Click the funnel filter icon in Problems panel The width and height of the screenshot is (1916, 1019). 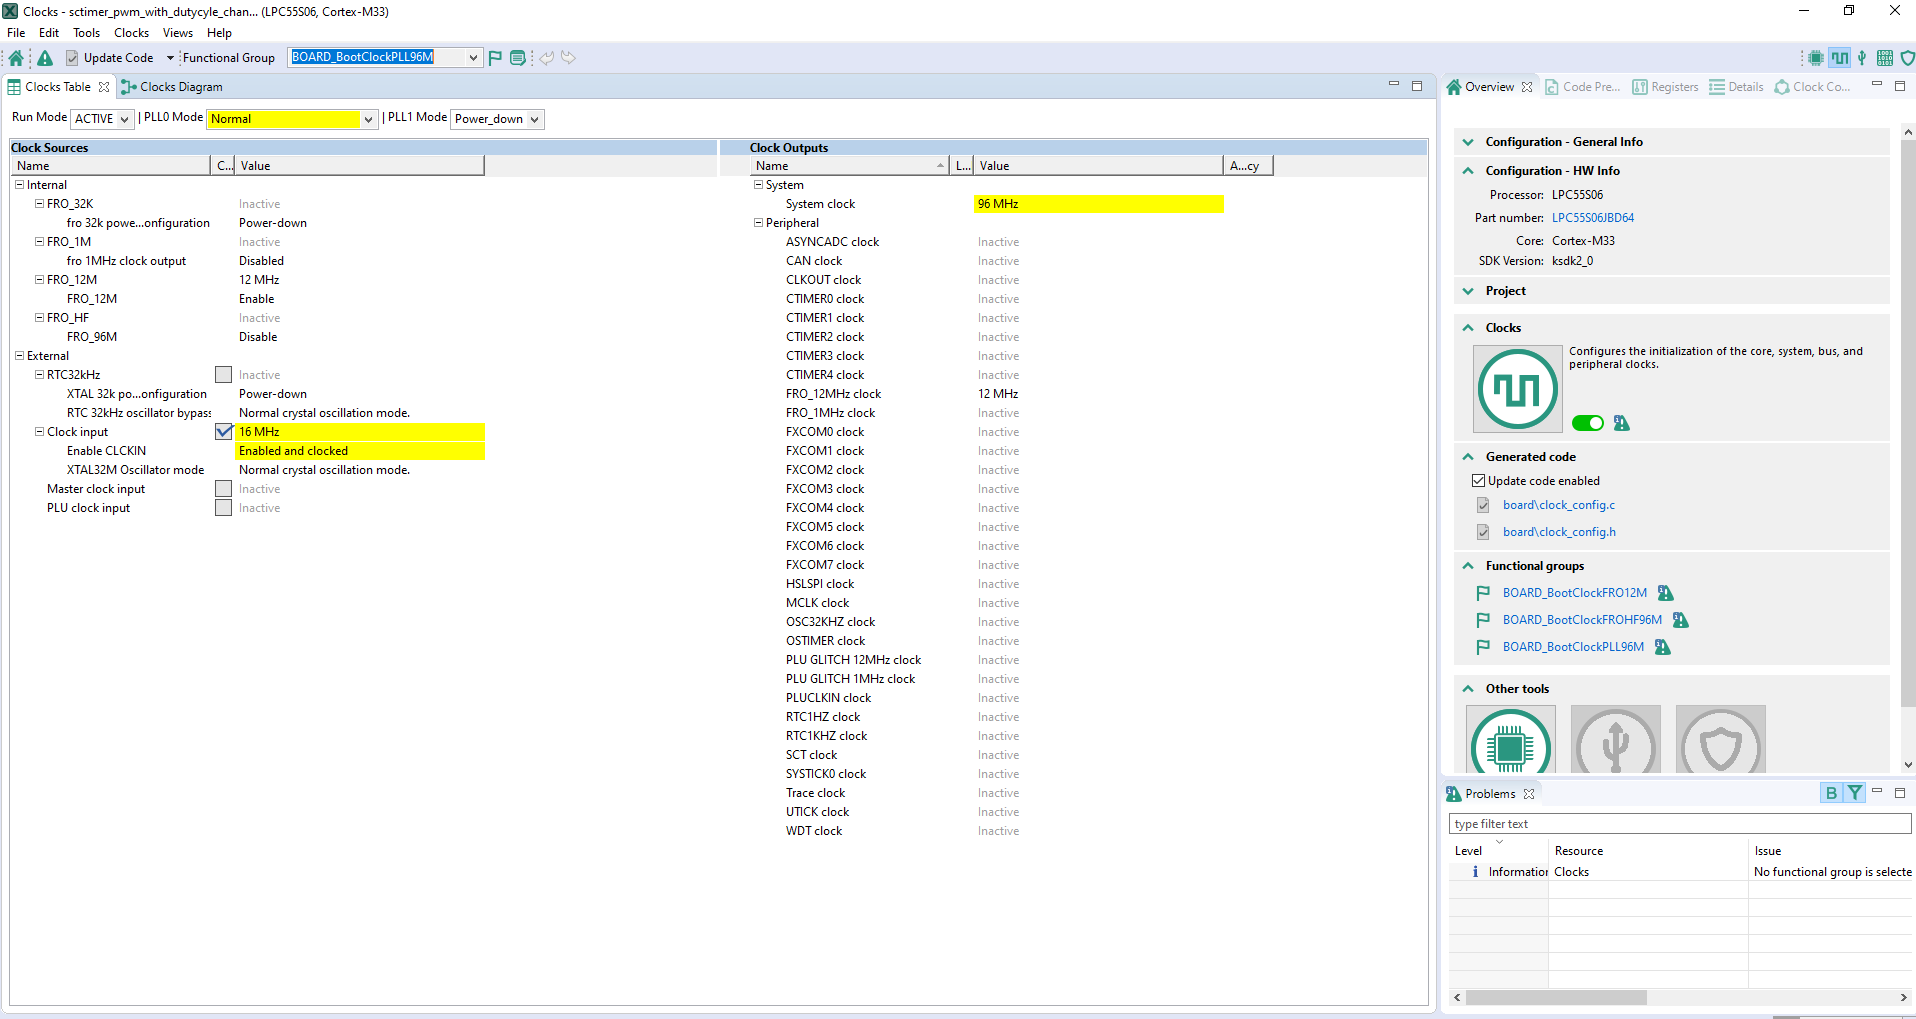click(x=1855, y=793)
